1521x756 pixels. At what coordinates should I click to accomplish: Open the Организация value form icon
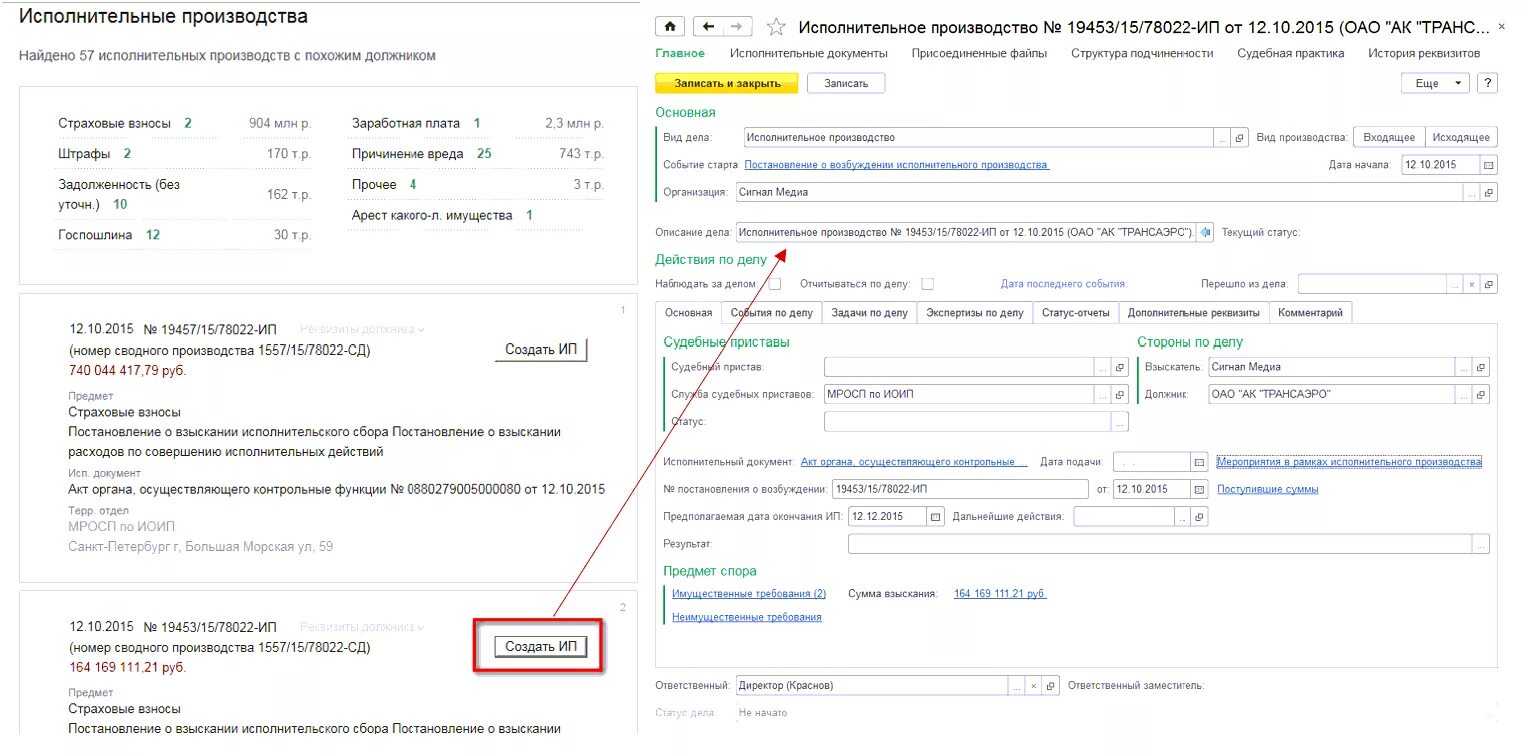pyautogui.click(x=1489, y=192)
